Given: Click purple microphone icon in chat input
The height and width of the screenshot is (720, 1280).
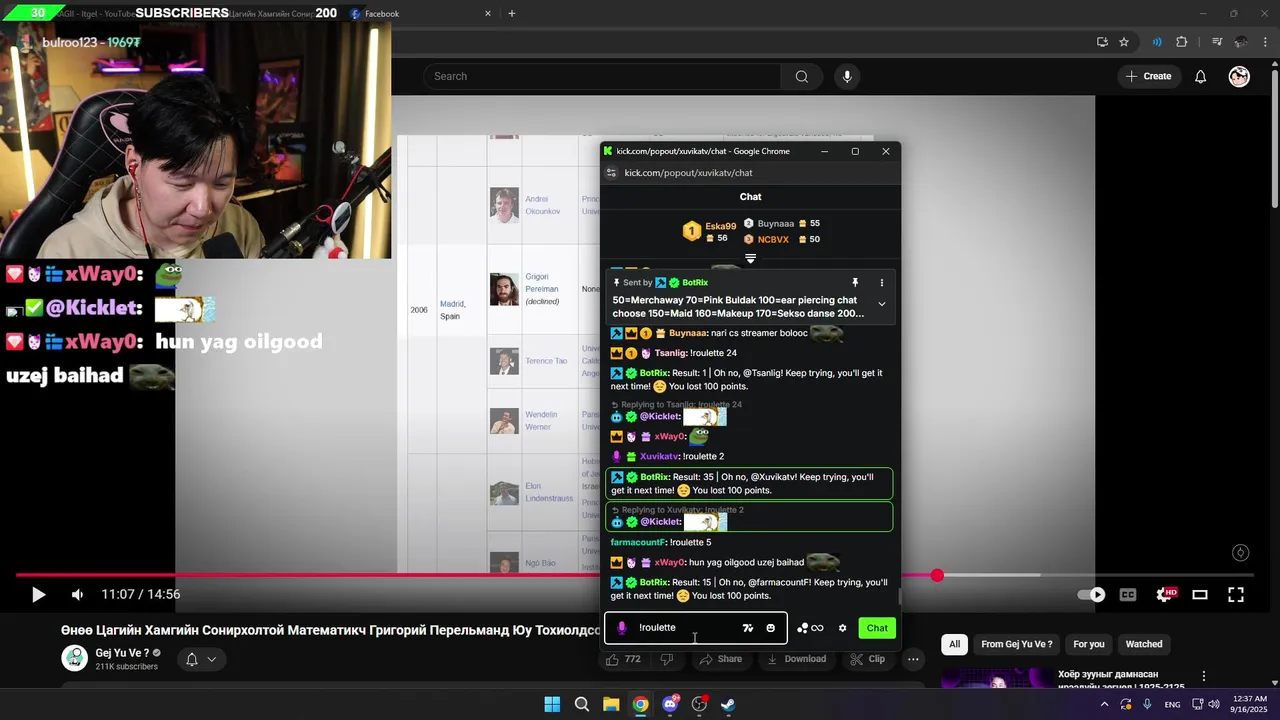Looking at the screenshot, I should click(621, 628).
